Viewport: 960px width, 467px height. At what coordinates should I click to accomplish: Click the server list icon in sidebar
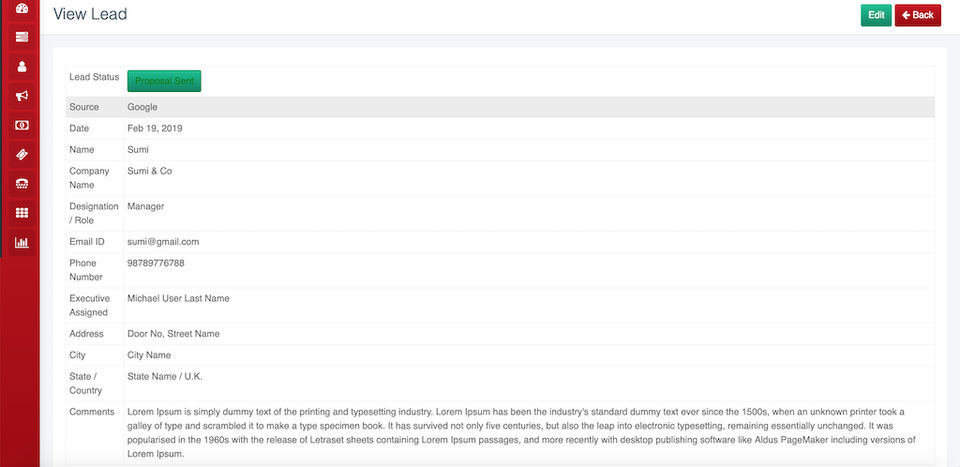[21, 37]
